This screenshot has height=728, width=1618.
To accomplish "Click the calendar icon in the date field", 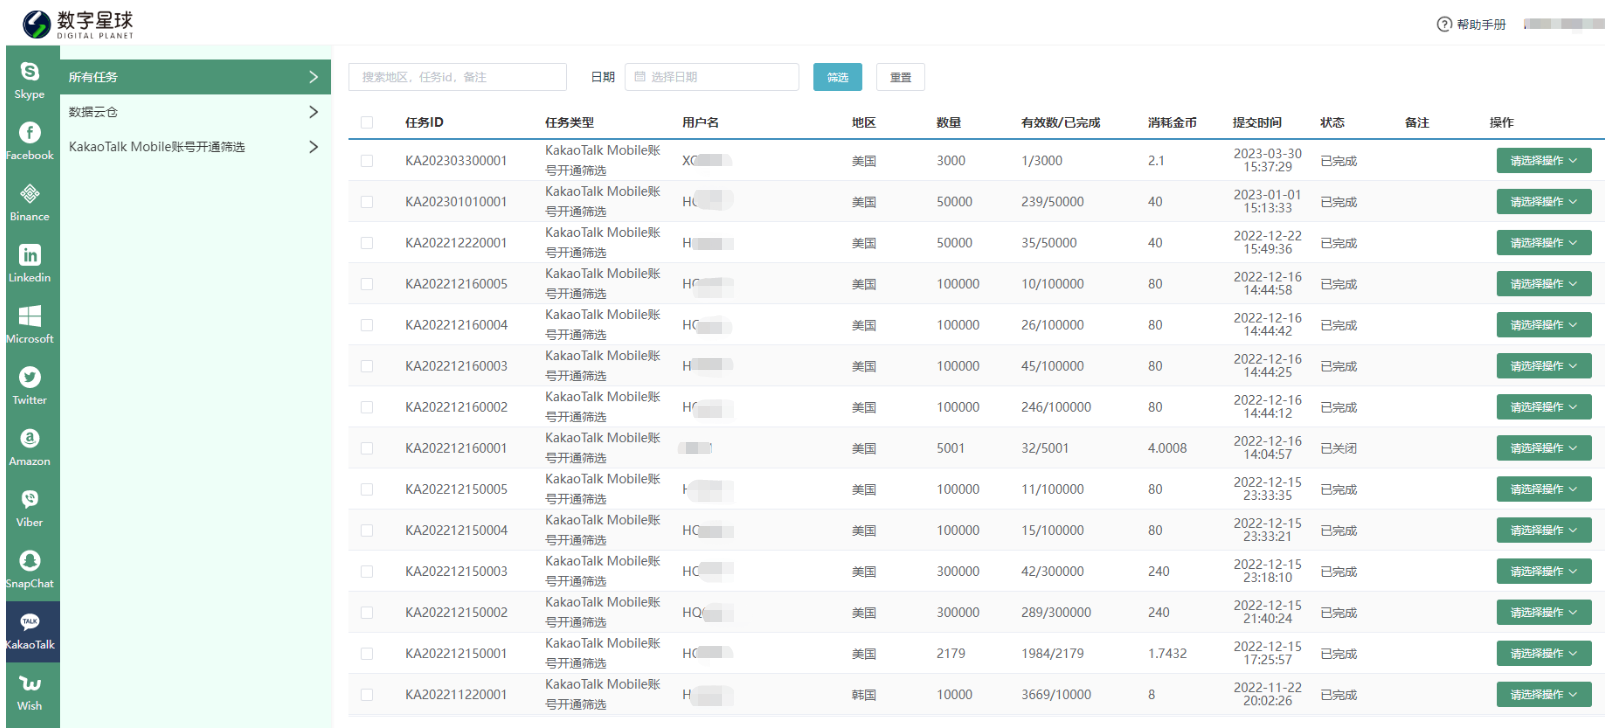I will [640, 77].
